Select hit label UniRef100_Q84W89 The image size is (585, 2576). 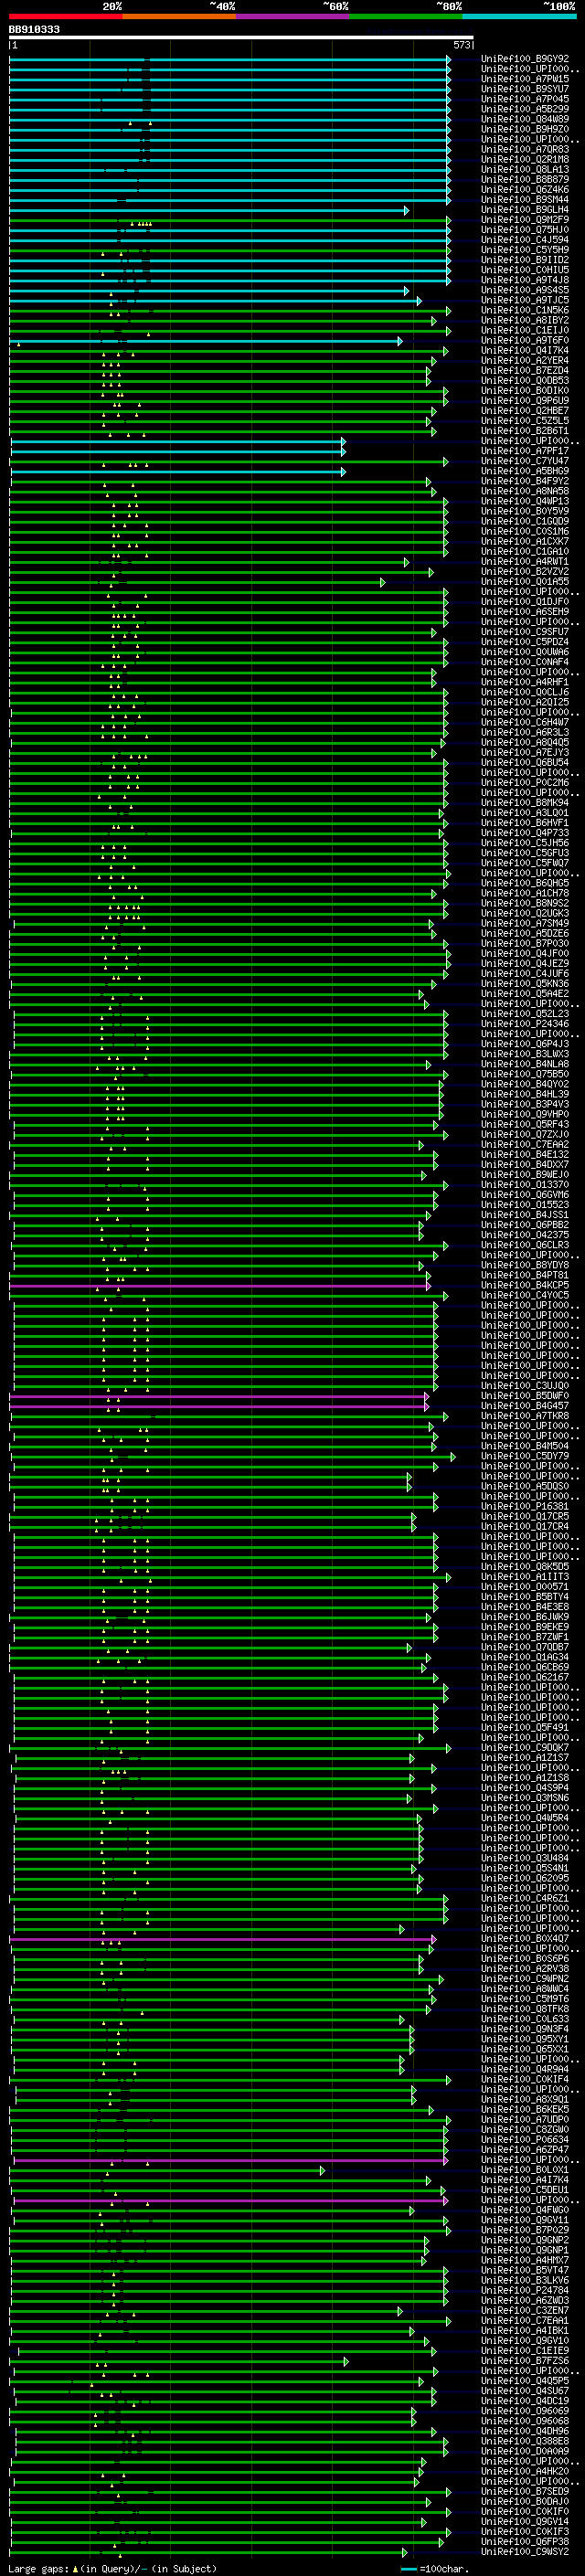[525, 119]
